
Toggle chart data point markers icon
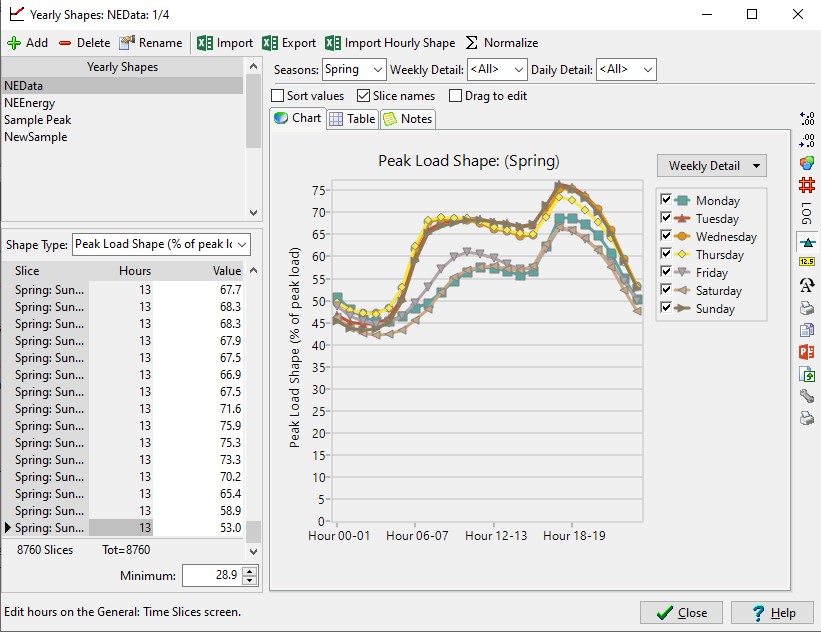pos(807,242)
